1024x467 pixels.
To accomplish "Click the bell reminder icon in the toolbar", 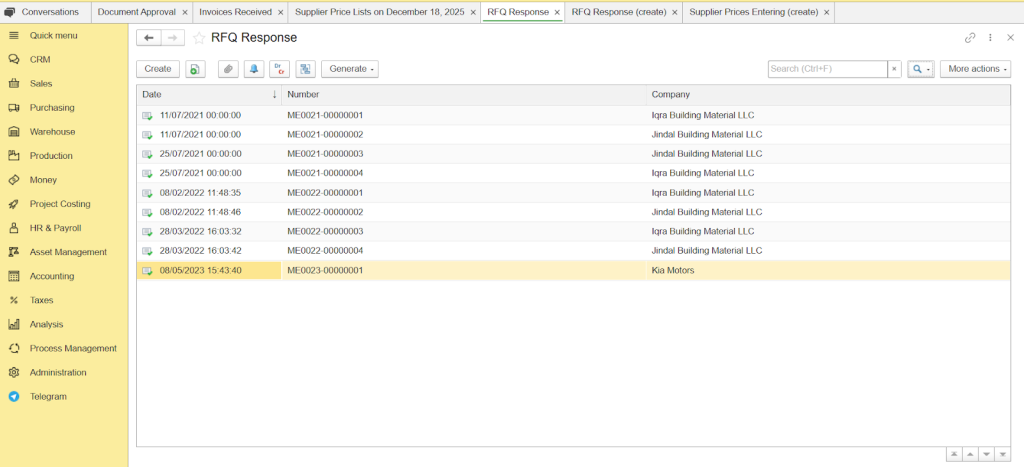I will tap(254, 69).
